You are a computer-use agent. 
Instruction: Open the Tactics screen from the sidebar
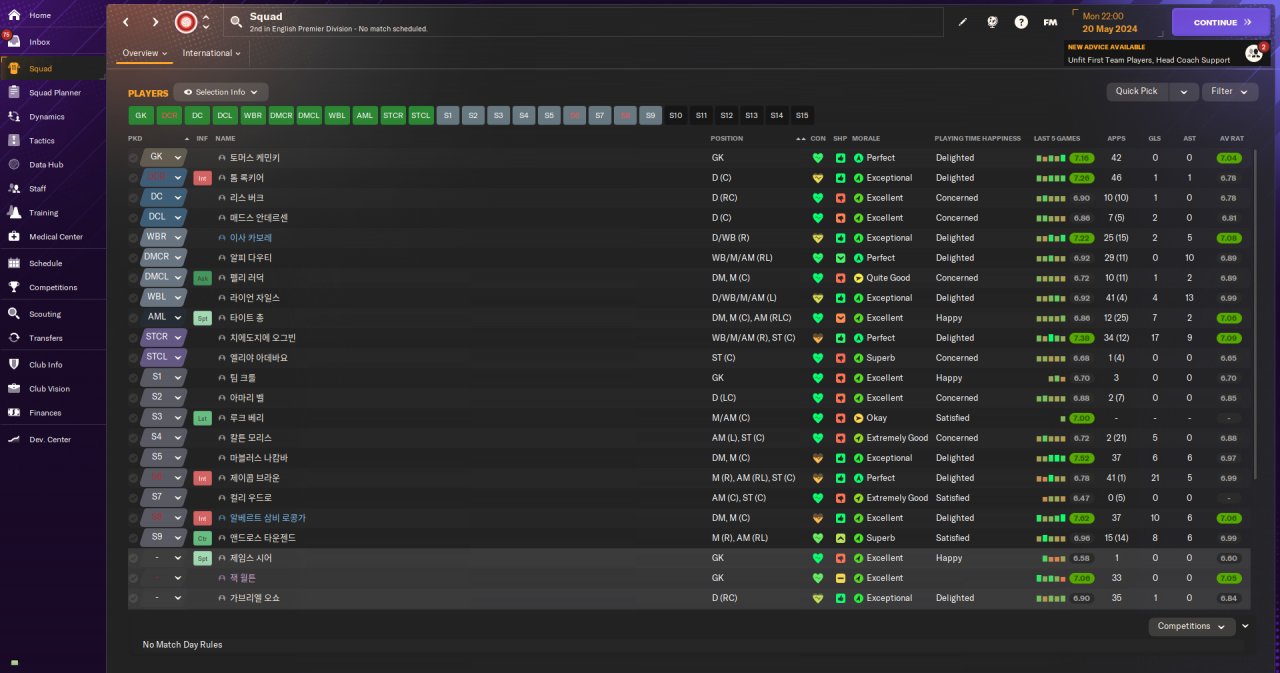(42, 141)
